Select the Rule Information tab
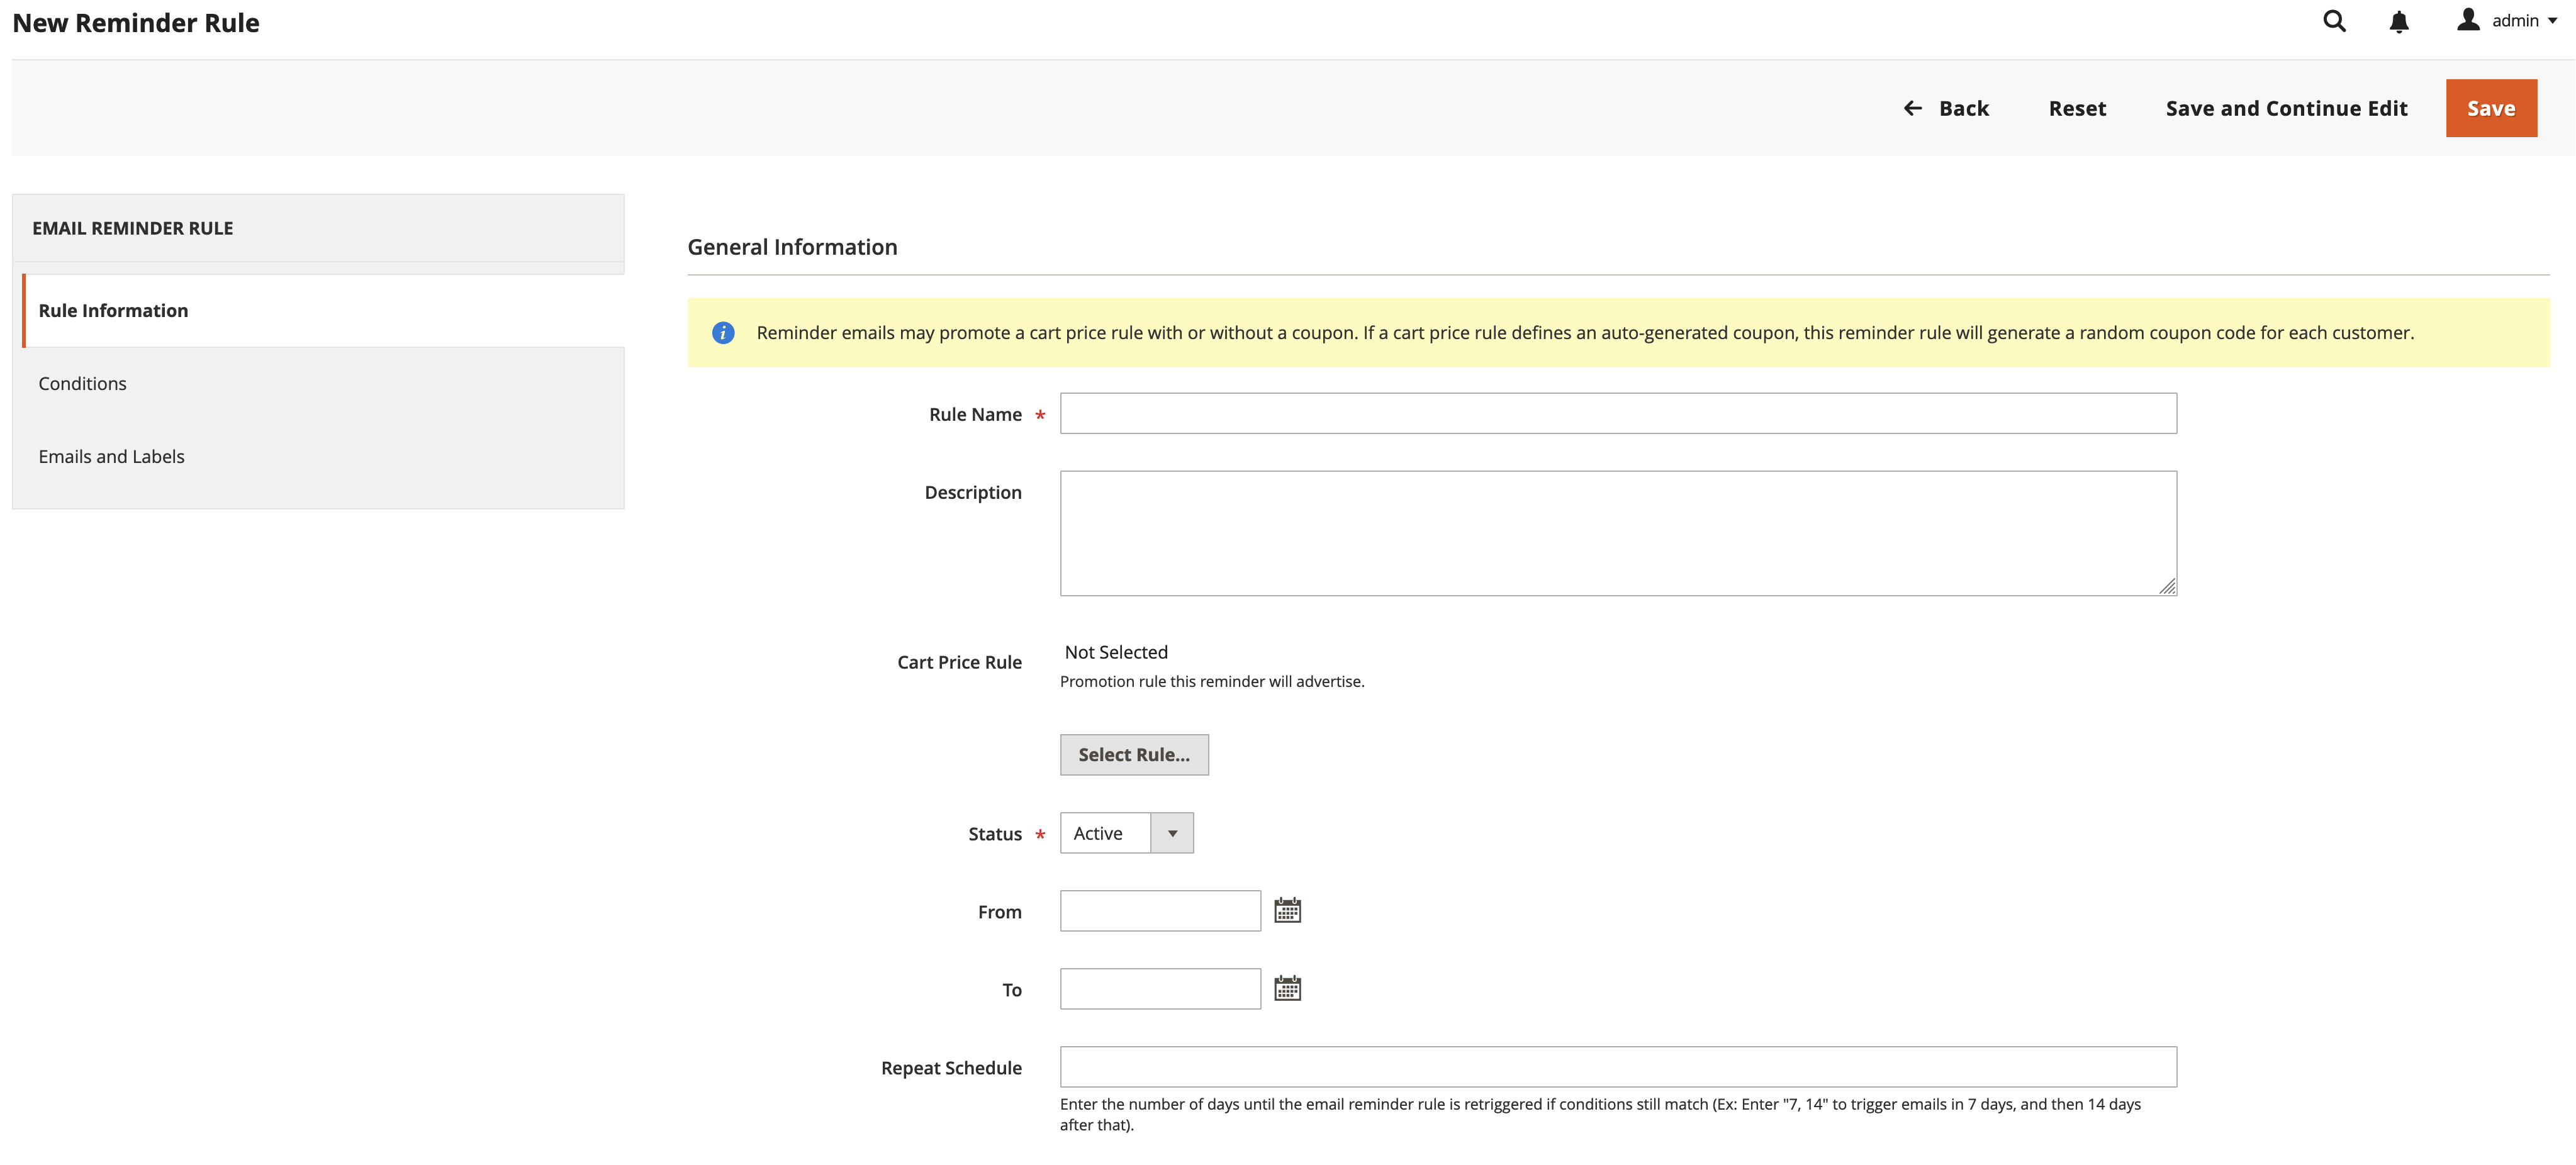 click(x=113, y=311)
